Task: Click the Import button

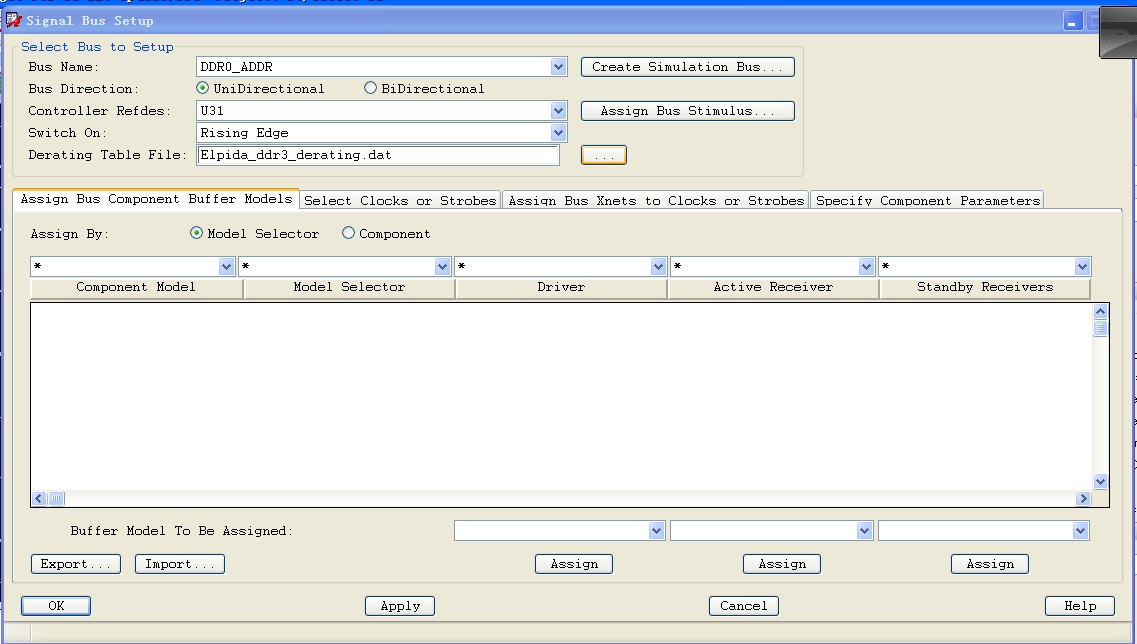Action: click(x=180, y=564)
